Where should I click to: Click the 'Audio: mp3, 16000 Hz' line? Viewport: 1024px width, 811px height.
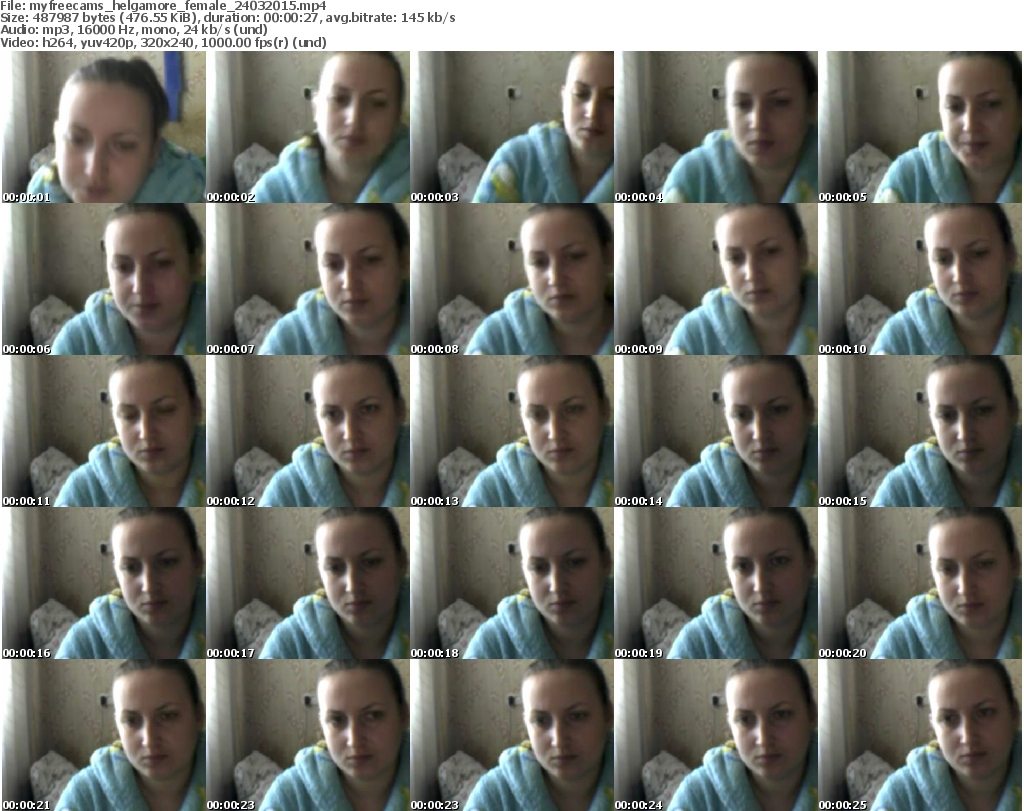point(134,29)
